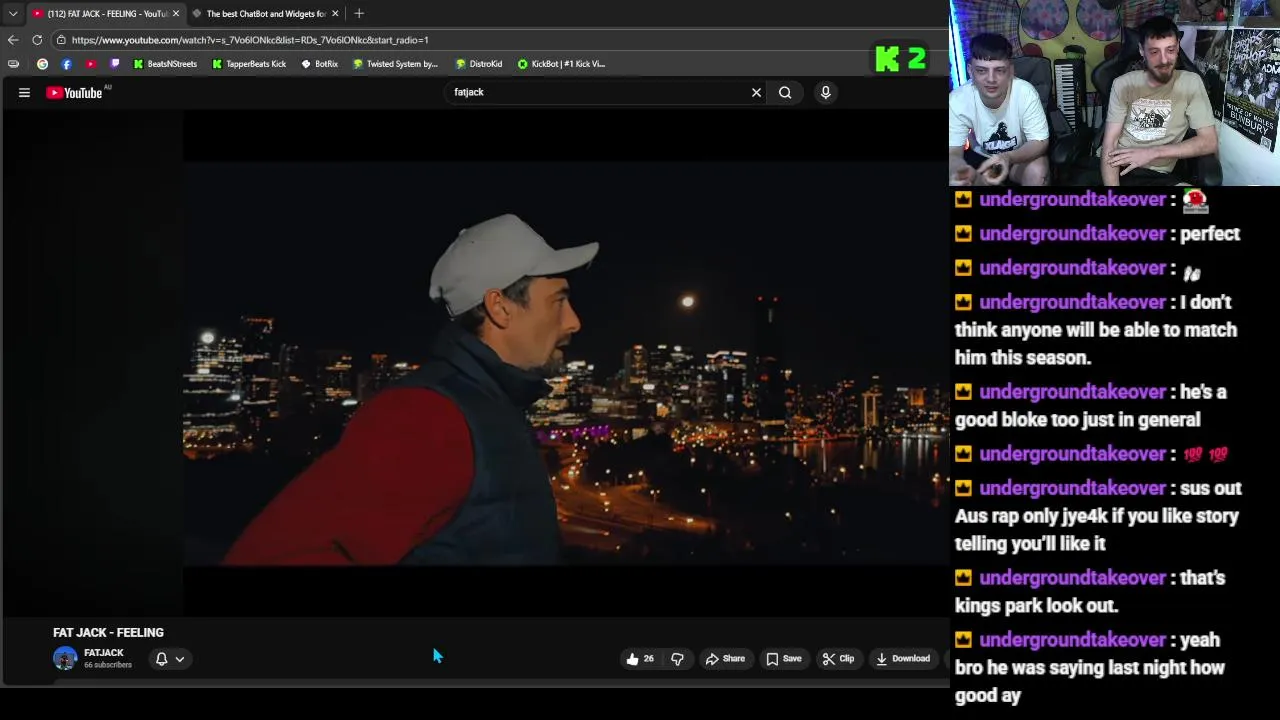Switch to The best ChatBot and Widgets tab
1280x720 pixels.
[x=265, y=14]
